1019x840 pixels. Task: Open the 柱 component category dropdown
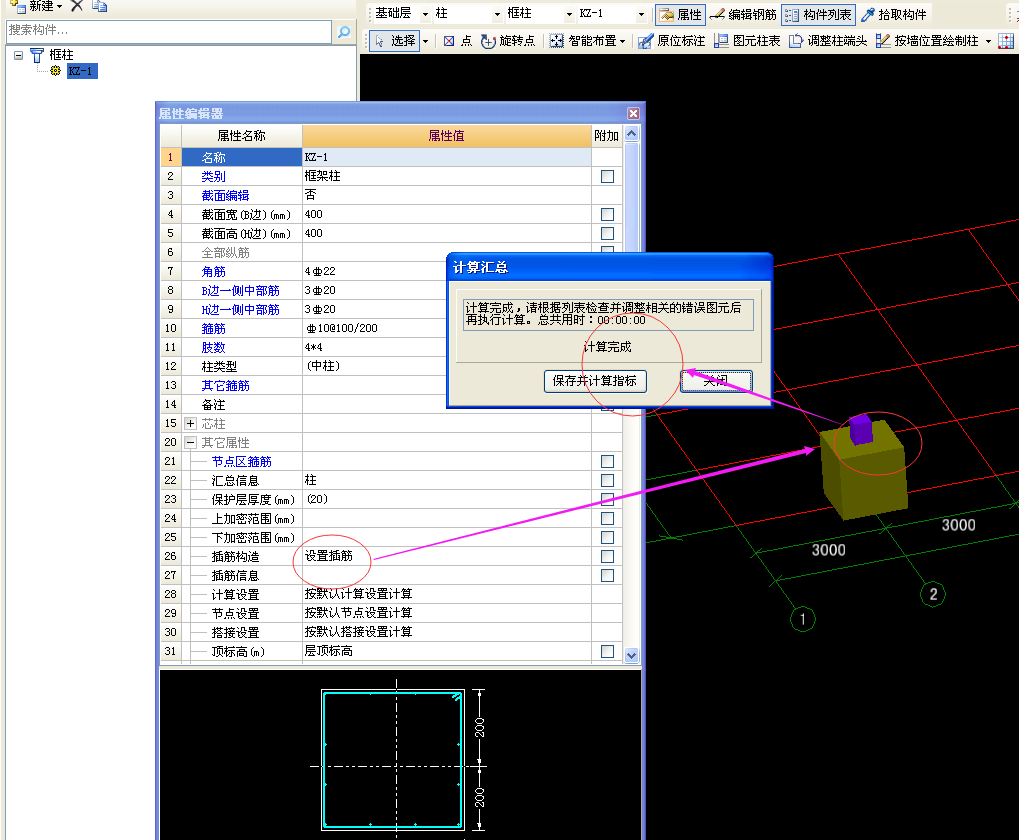497,14
